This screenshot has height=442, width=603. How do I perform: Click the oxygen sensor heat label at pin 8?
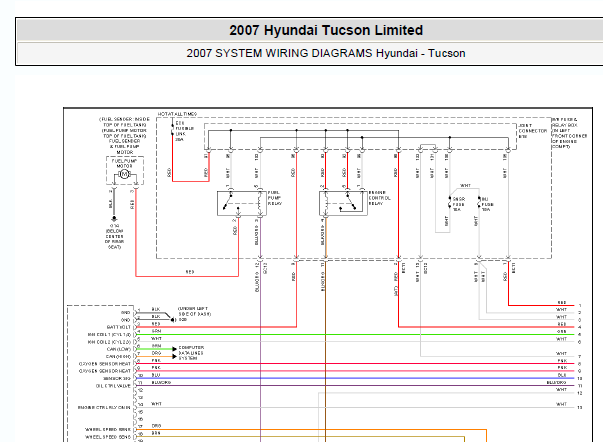(x=105, y=364)
